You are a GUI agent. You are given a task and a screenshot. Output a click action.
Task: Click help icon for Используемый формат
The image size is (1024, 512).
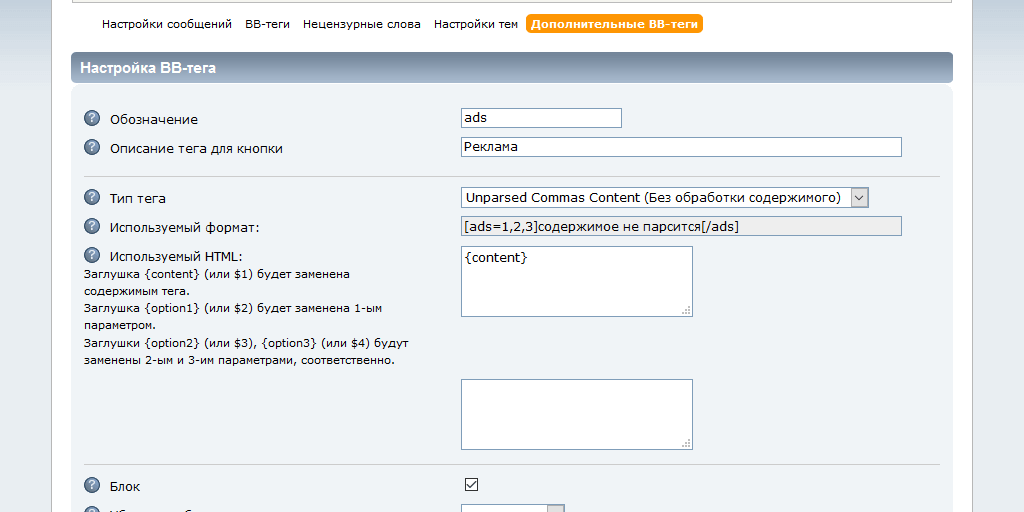92,226
